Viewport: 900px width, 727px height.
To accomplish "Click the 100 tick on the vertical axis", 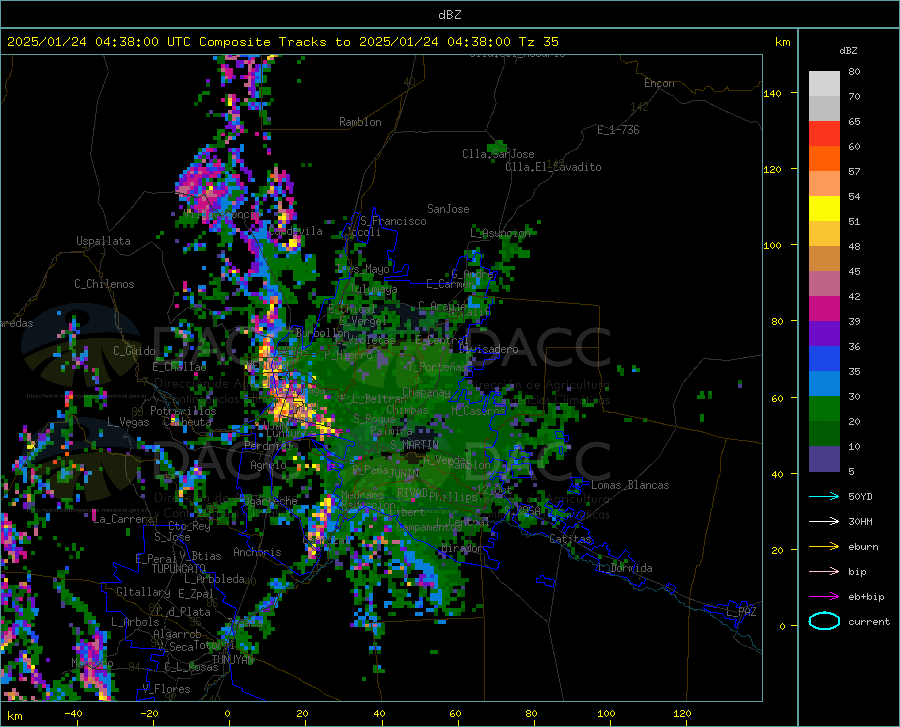I will tap(772, 245).
